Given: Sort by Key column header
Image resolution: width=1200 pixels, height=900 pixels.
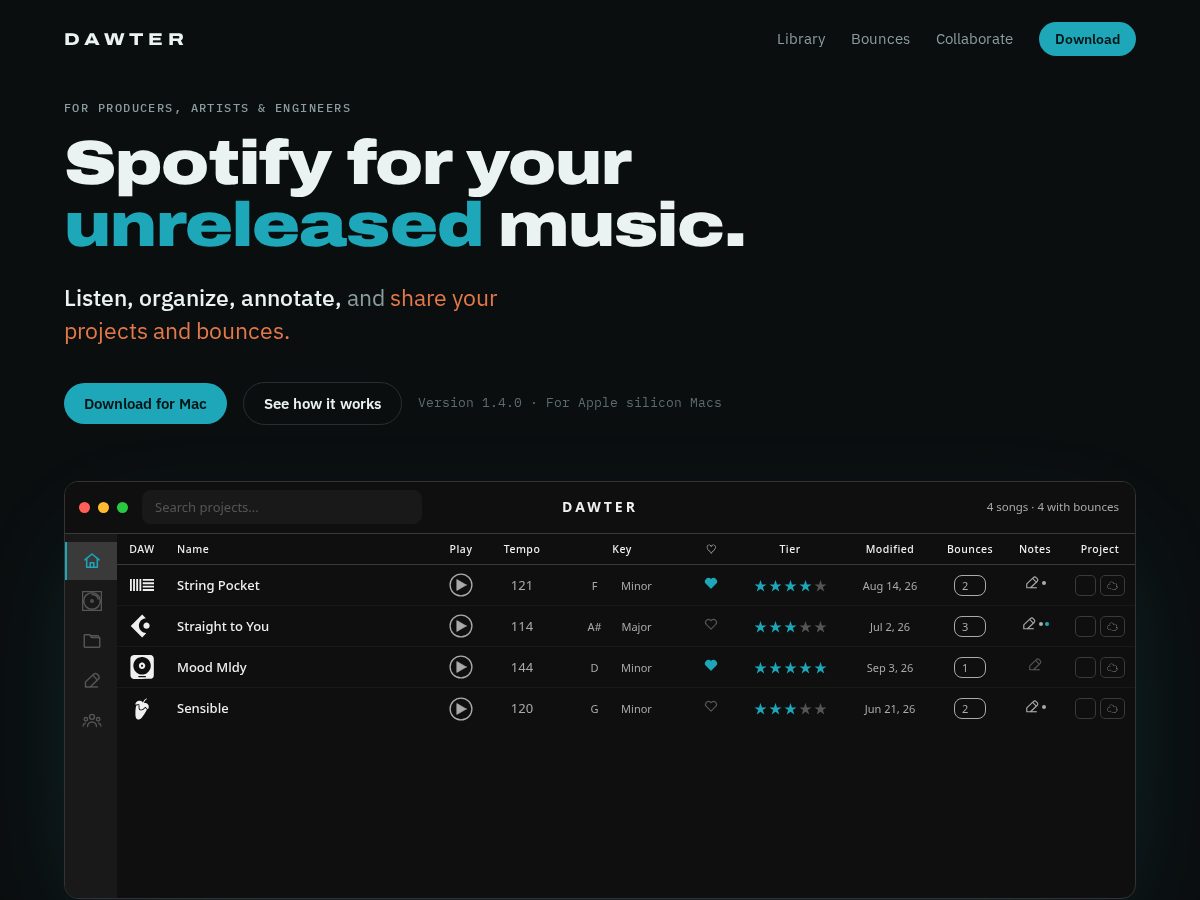Looking at the screenshot, I should click(622, 549).
